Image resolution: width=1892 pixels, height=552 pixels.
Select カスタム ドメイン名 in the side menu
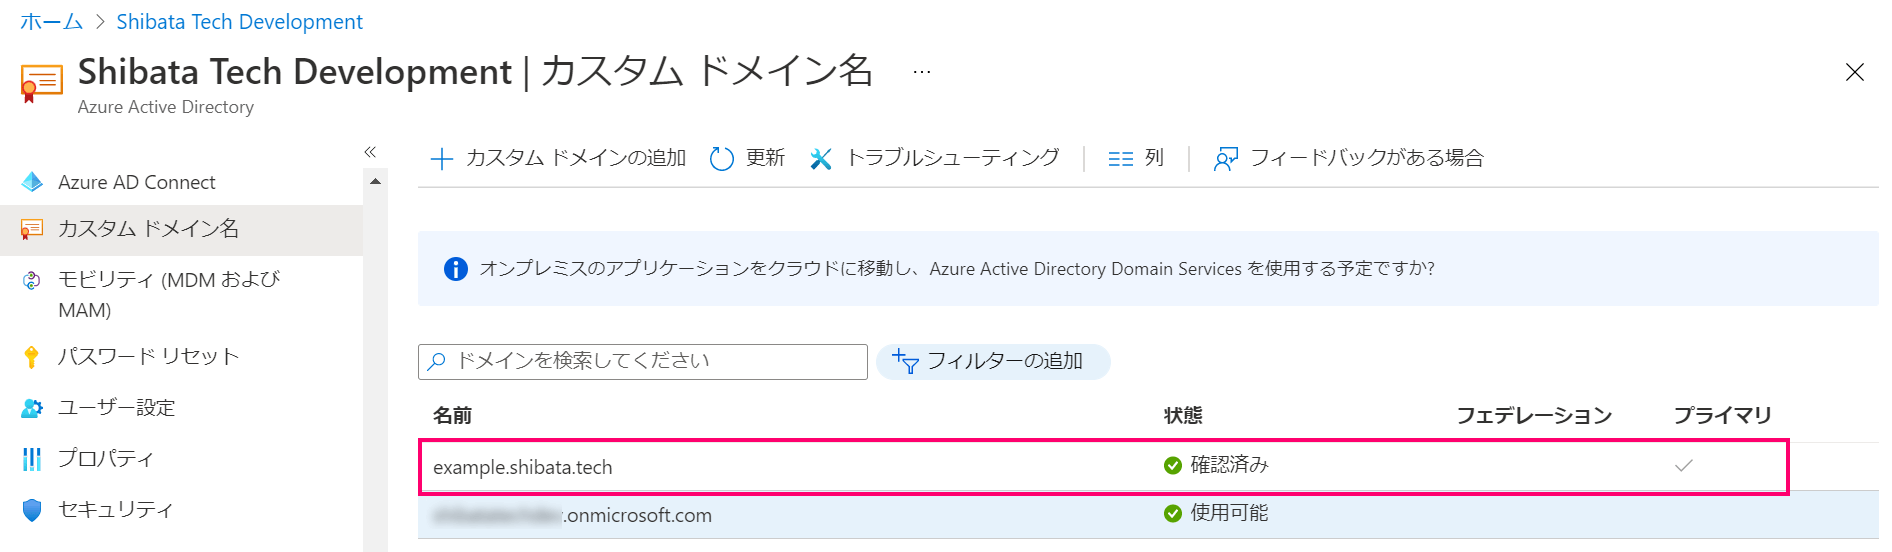pos(181,229)
